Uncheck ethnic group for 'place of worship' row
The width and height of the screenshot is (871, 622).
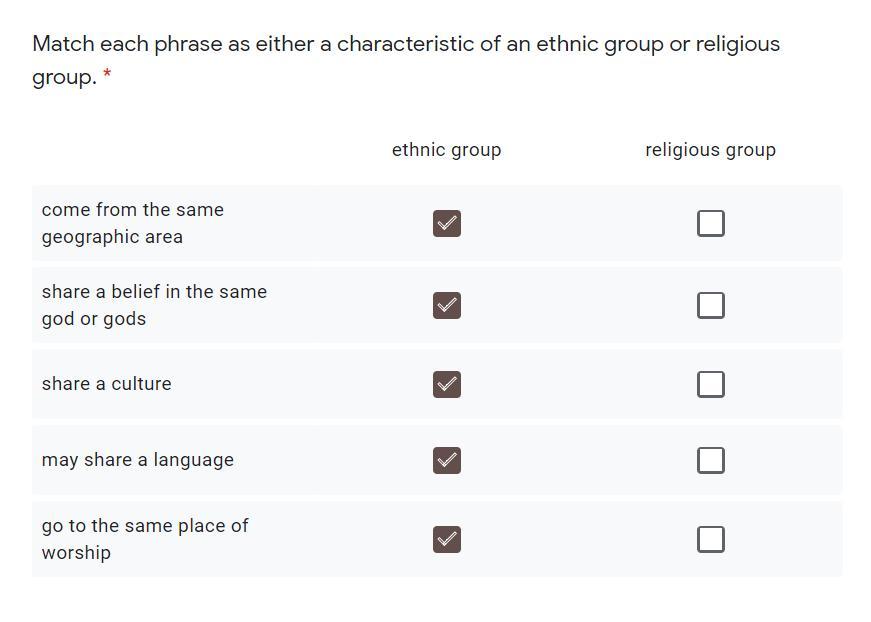pyautogui.click(x=447, y=539)
